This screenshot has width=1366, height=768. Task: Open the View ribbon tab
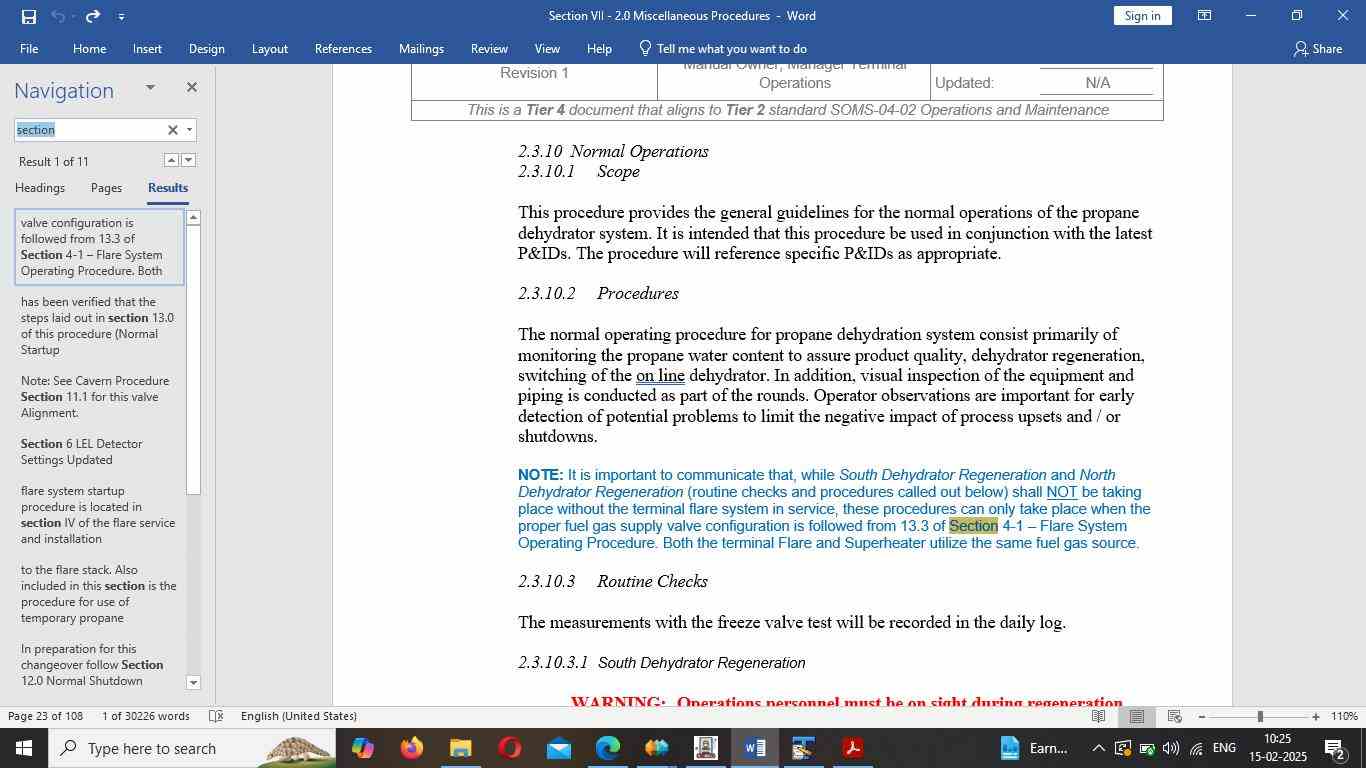(x=547, y=48)
